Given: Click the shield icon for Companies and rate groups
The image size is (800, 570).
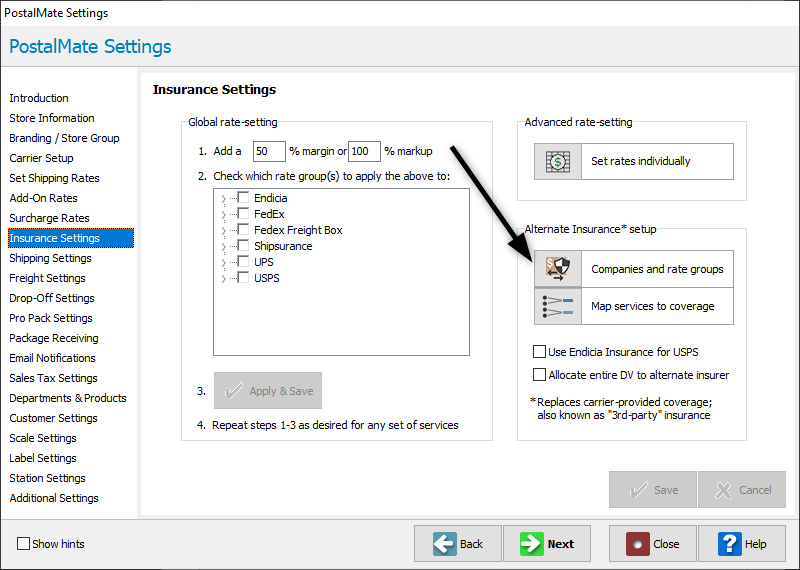Looking at the screenshot, I should 558,268.
